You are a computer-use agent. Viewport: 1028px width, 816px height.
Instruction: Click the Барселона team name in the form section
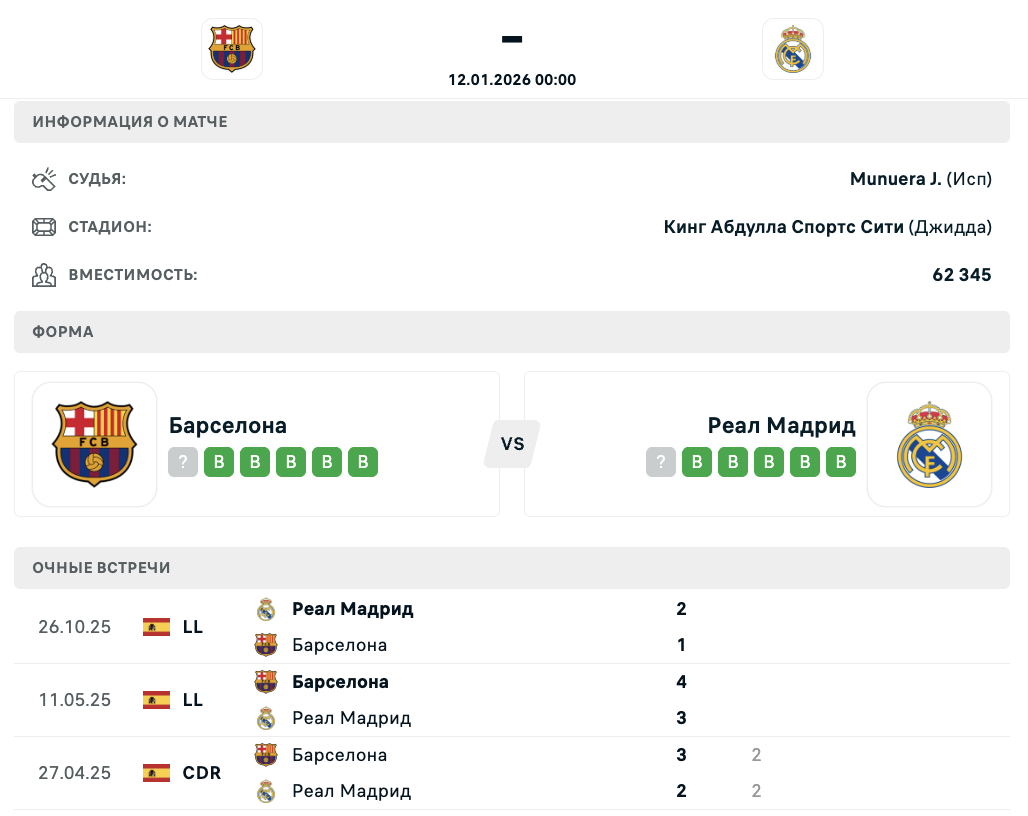click(228, 425)
